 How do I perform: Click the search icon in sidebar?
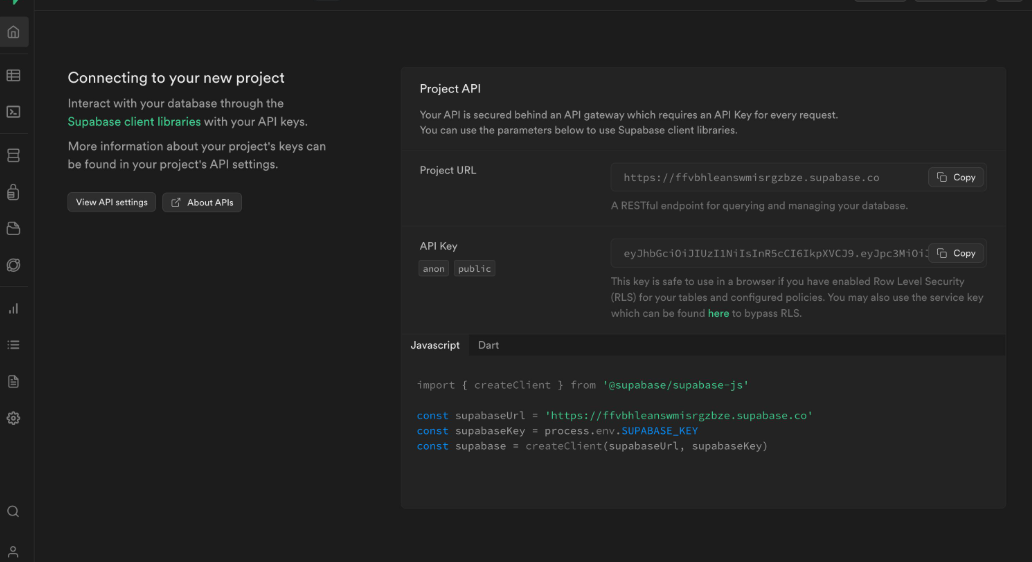click(13, 511)
